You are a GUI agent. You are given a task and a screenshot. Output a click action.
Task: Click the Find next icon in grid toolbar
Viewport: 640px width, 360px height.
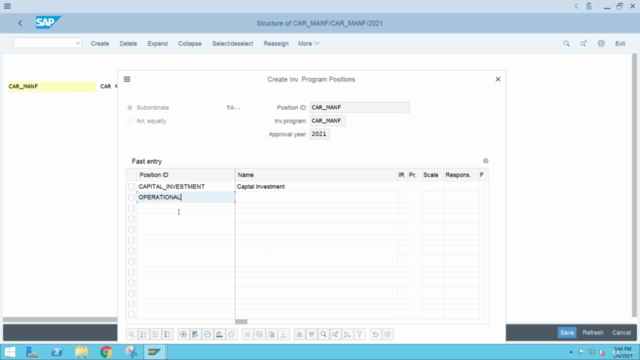pyautogui.click(x=335, y=334)
